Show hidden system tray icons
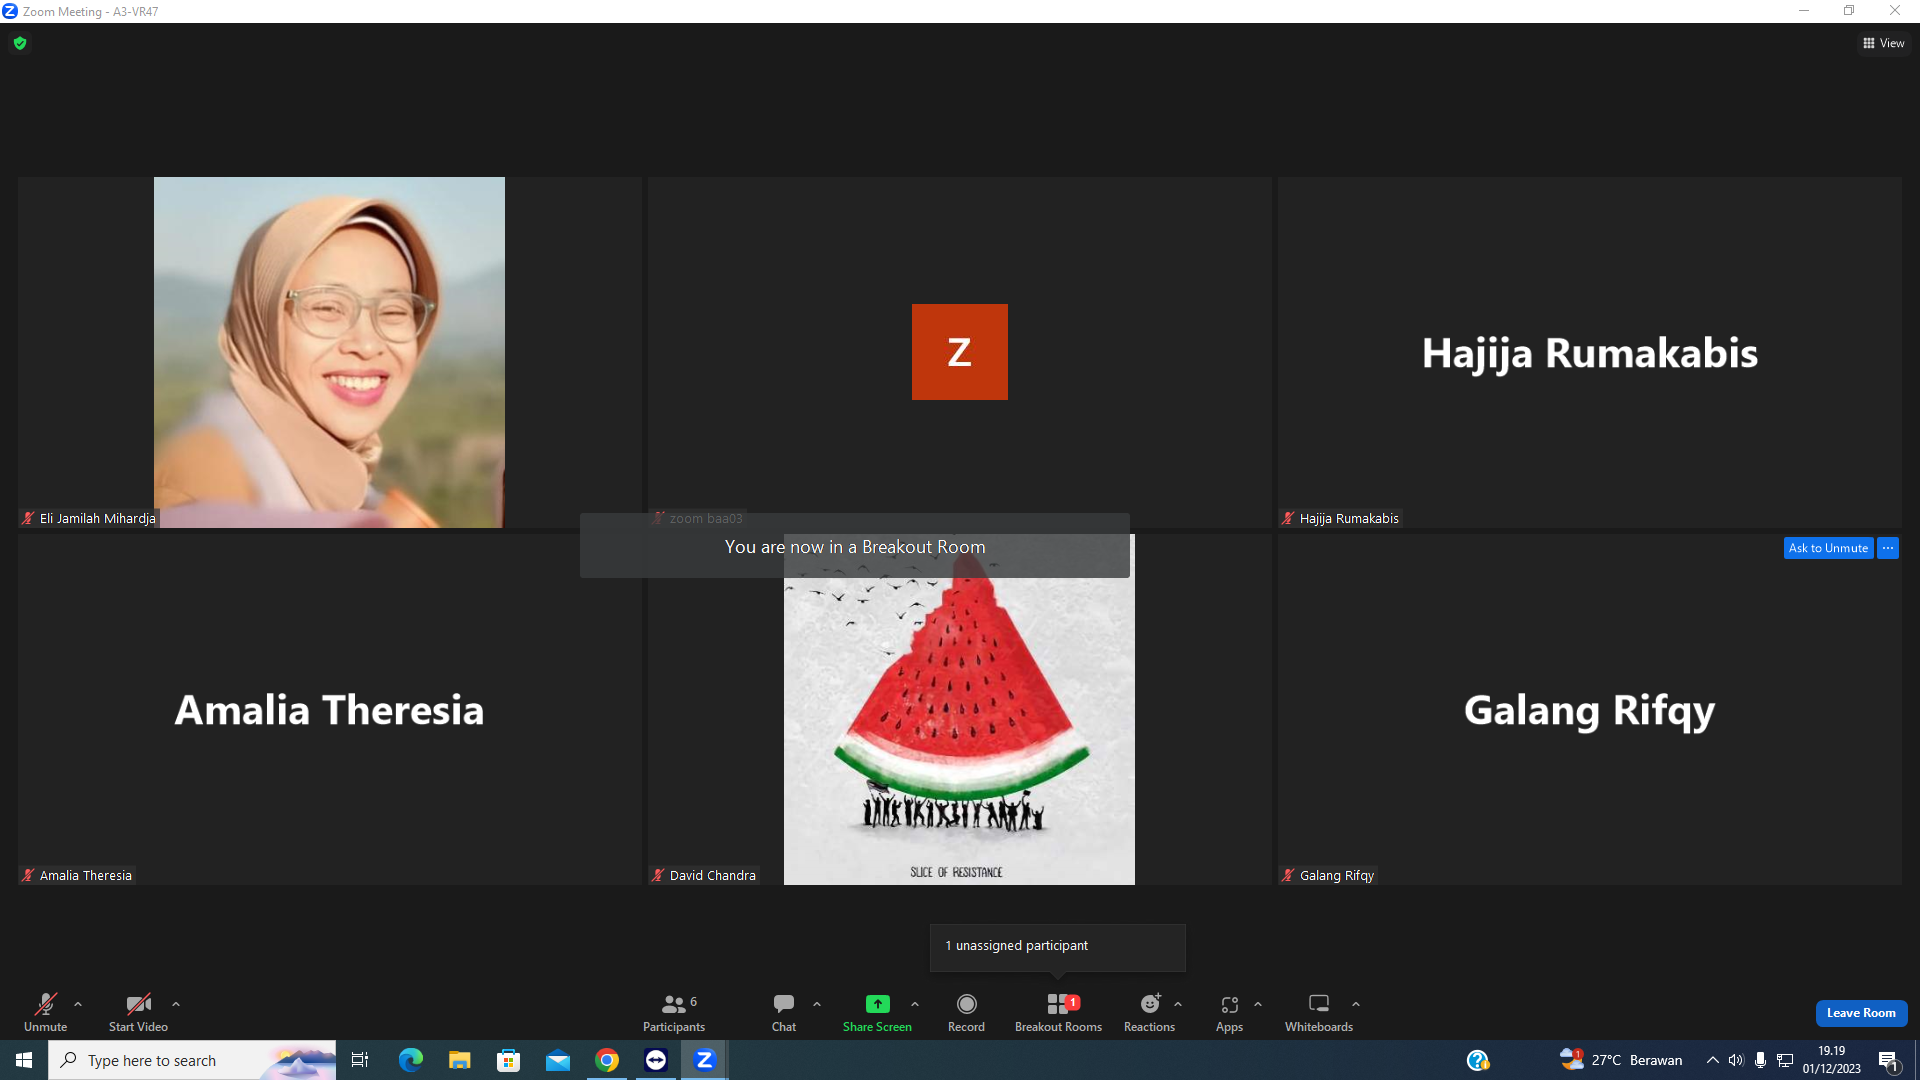This screenshot has width=1920, height=1080. [x=1713, y=1060]
